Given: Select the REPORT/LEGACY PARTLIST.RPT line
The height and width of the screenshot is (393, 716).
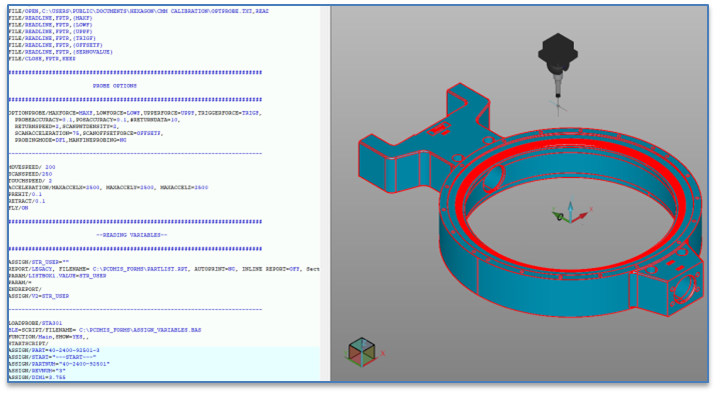Looking at the screenshot, I should pos(164,269).
